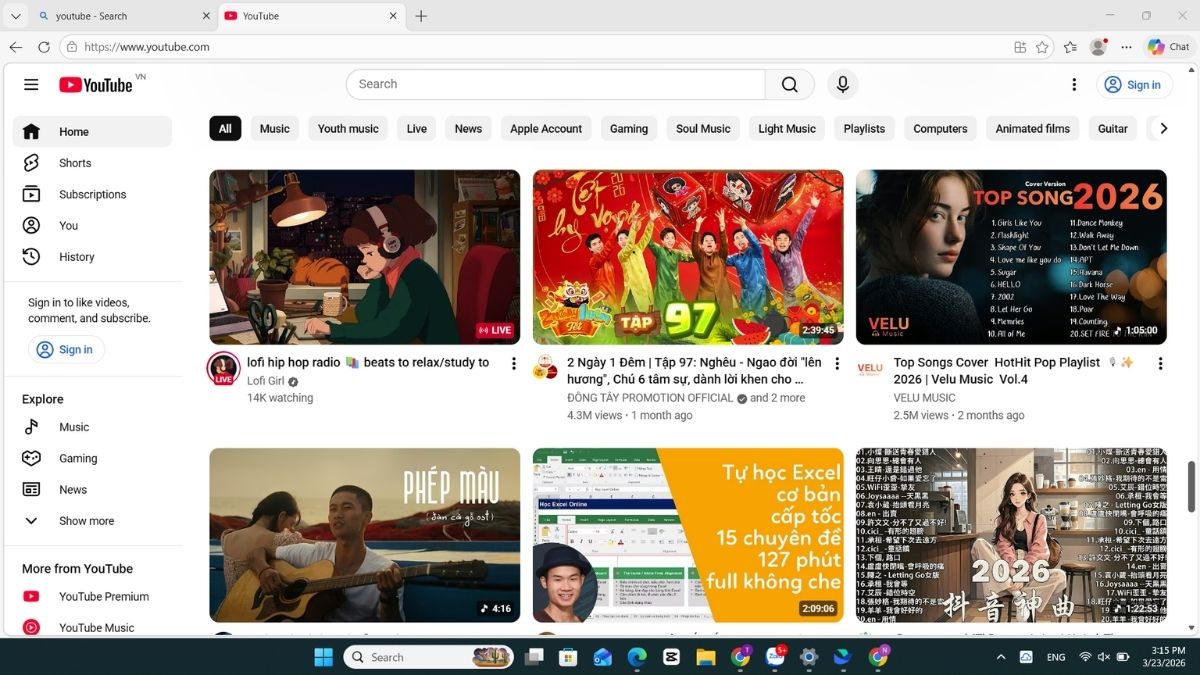Viewport: 1200px width, 675px height.
Task: Open YouTube Premium from the sidebar
Action: click(x=103, y=596)
